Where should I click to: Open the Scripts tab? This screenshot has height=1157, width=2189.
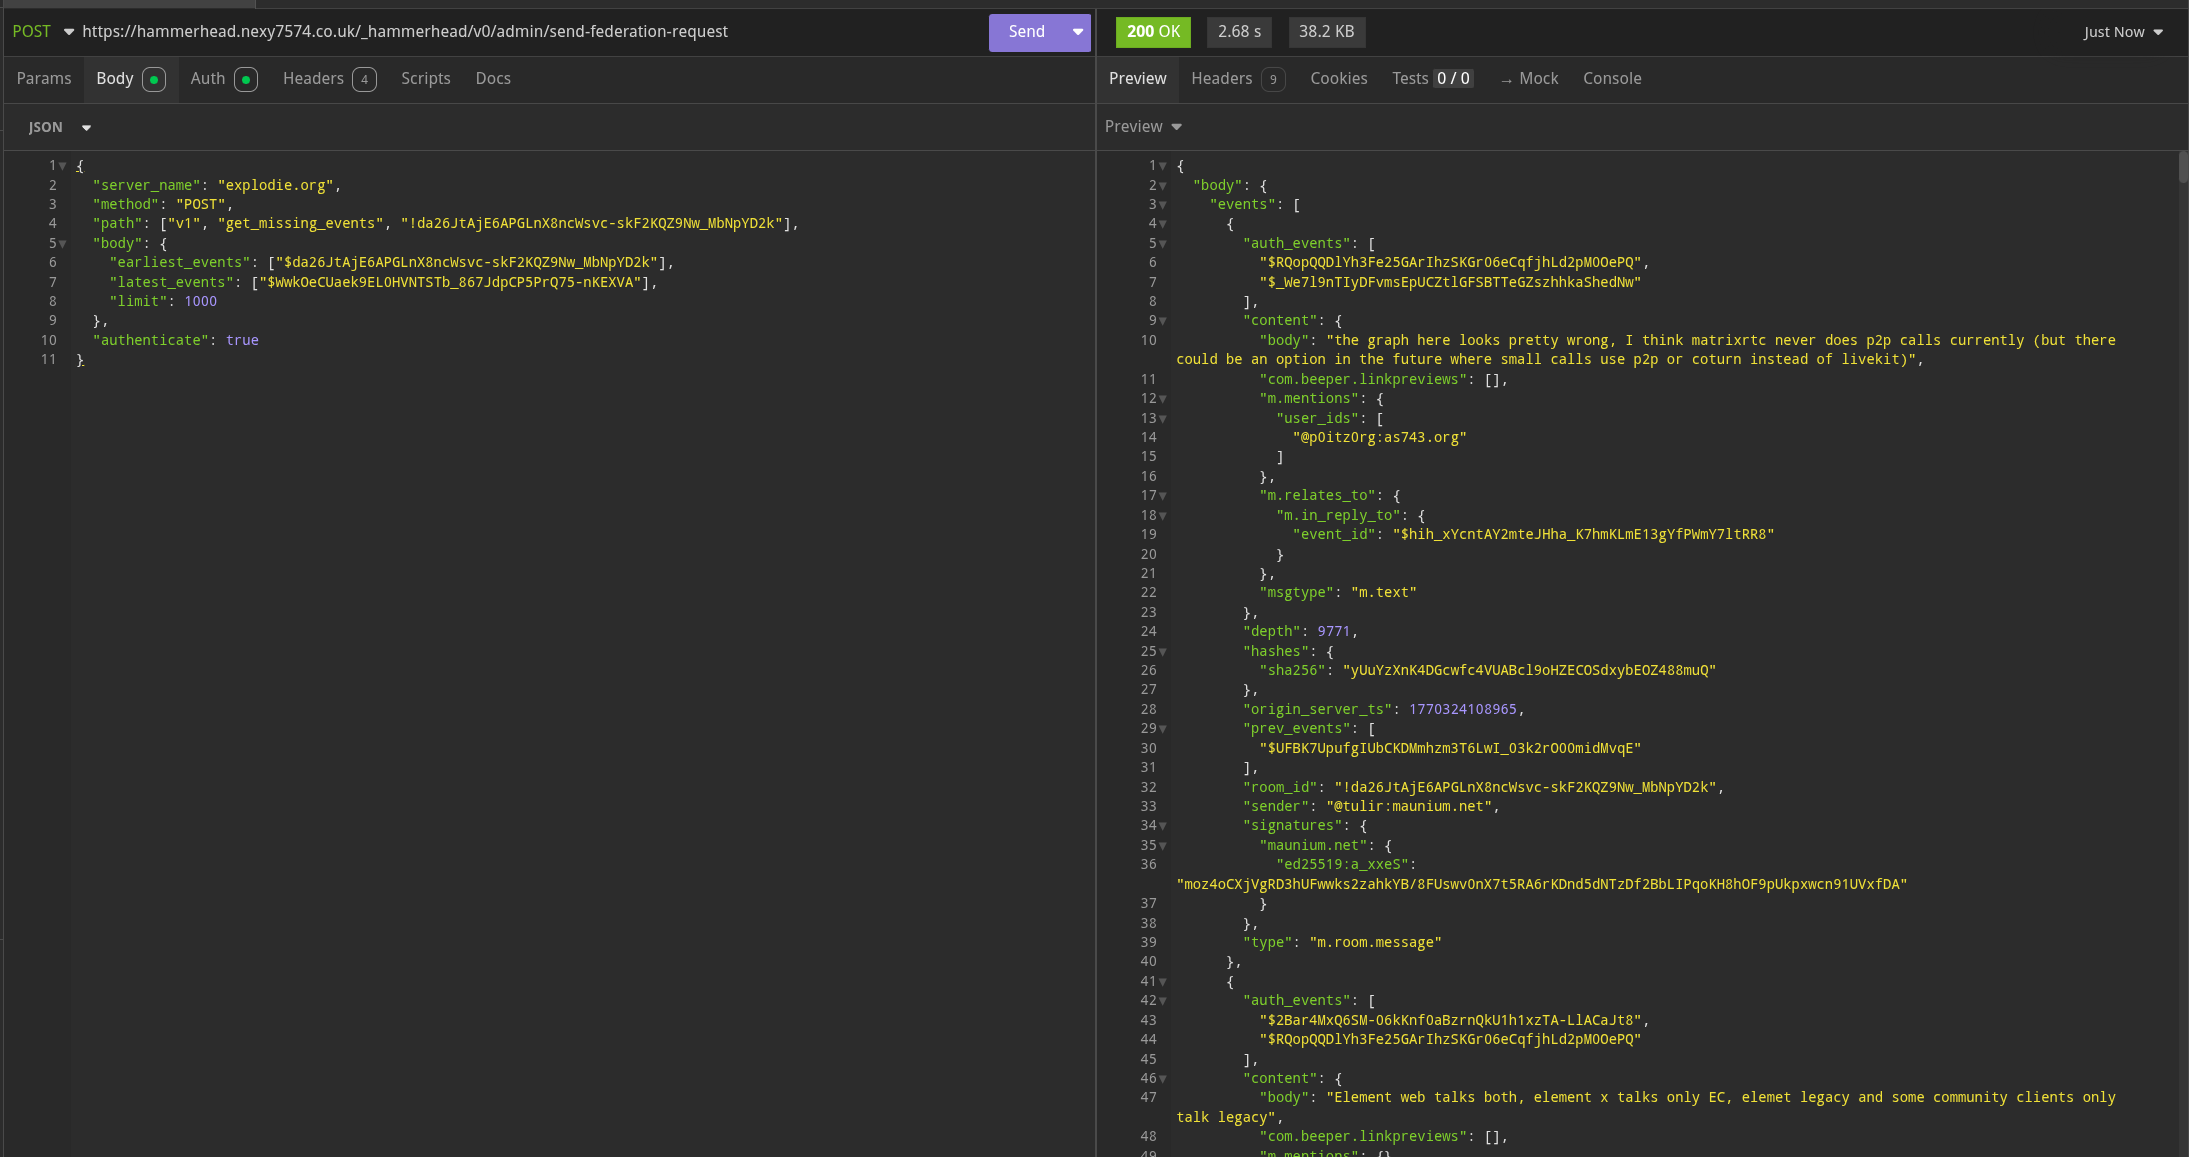(x=425, y=79)
